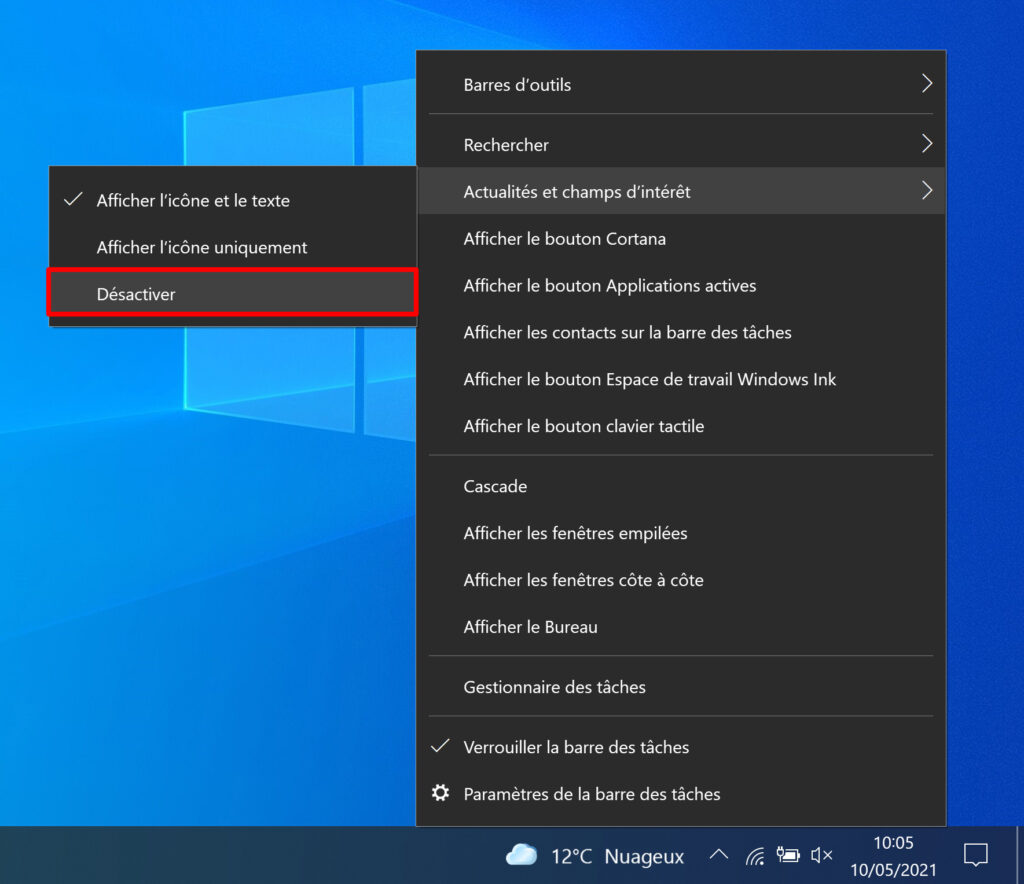The height and width of the screenshot is (884, 1024).
Task: Choose Cascade window arrangement
Action: click(680, 486)
